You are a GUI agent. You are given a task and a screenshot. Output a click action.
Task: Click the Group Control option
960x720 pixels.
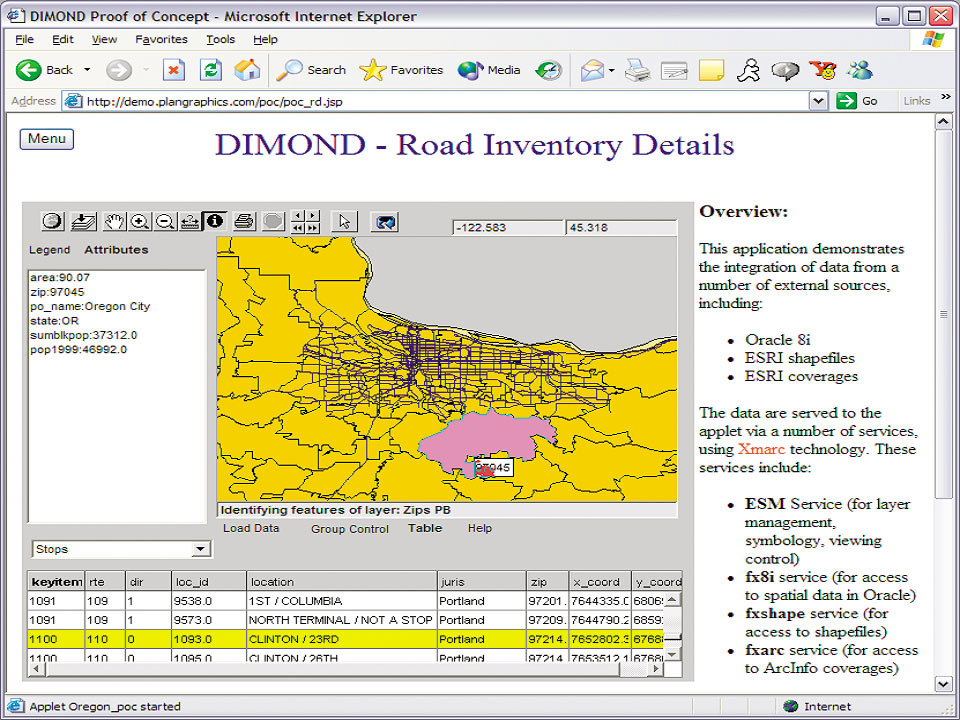[350, 528]
